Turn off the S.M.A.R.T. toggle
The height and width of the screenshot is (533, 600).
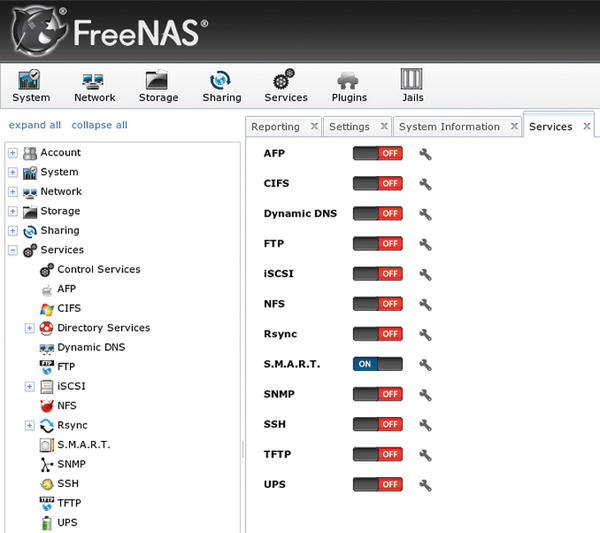click(377, 364)
